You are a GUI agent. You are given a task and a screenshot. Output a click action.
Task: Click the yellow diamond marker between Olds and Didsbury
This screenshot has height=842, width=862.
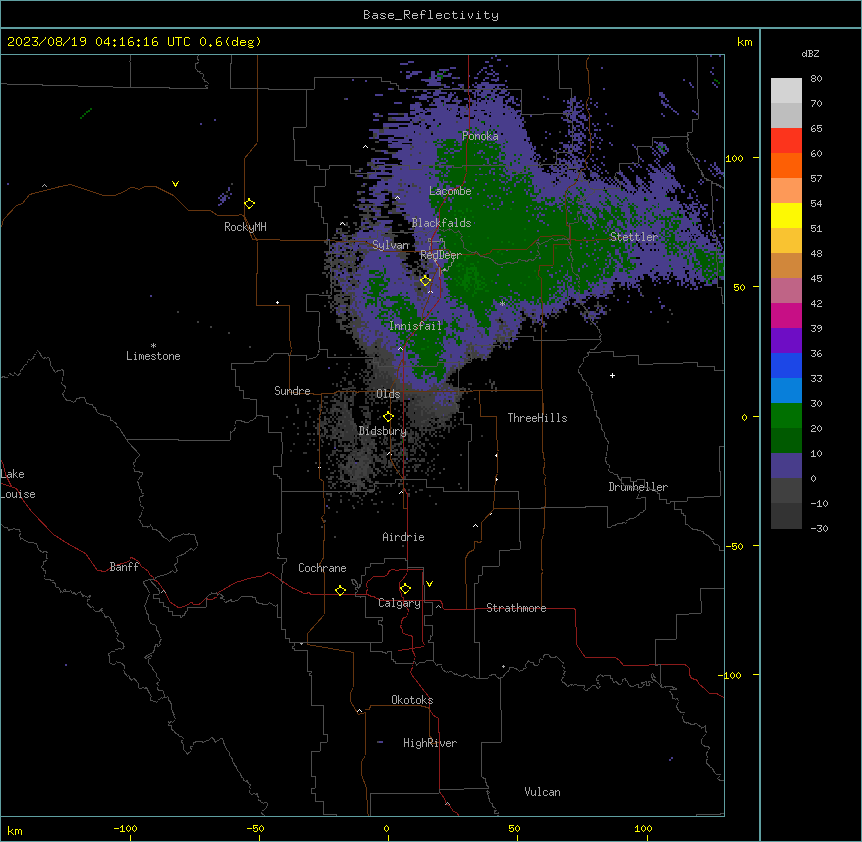tap(388, 417)
